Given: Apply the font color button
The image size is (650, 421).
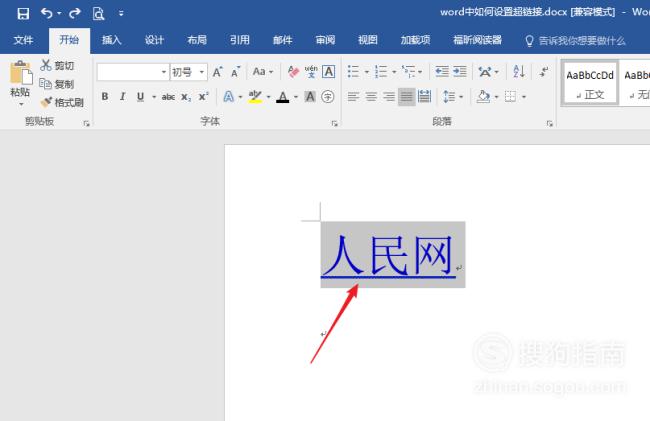Looking at the screenshot, I should click(283, 97).
